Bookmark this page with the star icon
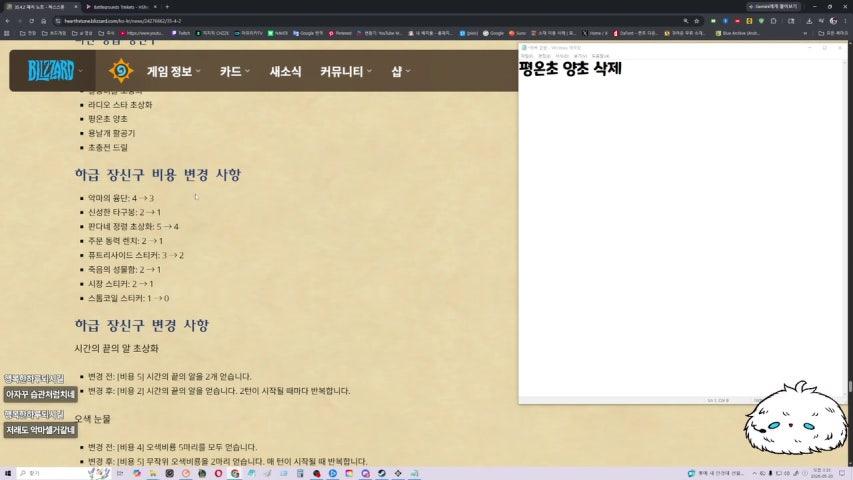Viewport: 853px width, 480px height. point(696,21)
